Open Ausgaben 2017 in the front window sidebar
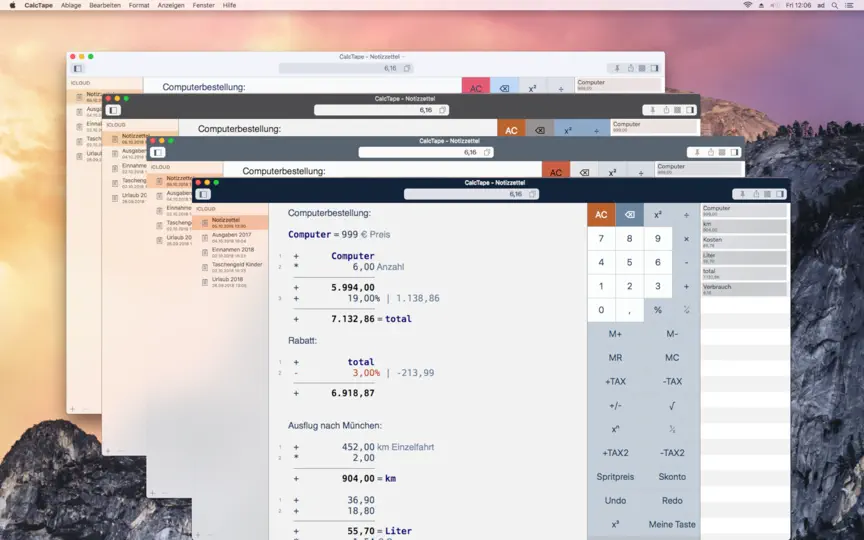The image size is (864, 540). (x=230, y=237)
